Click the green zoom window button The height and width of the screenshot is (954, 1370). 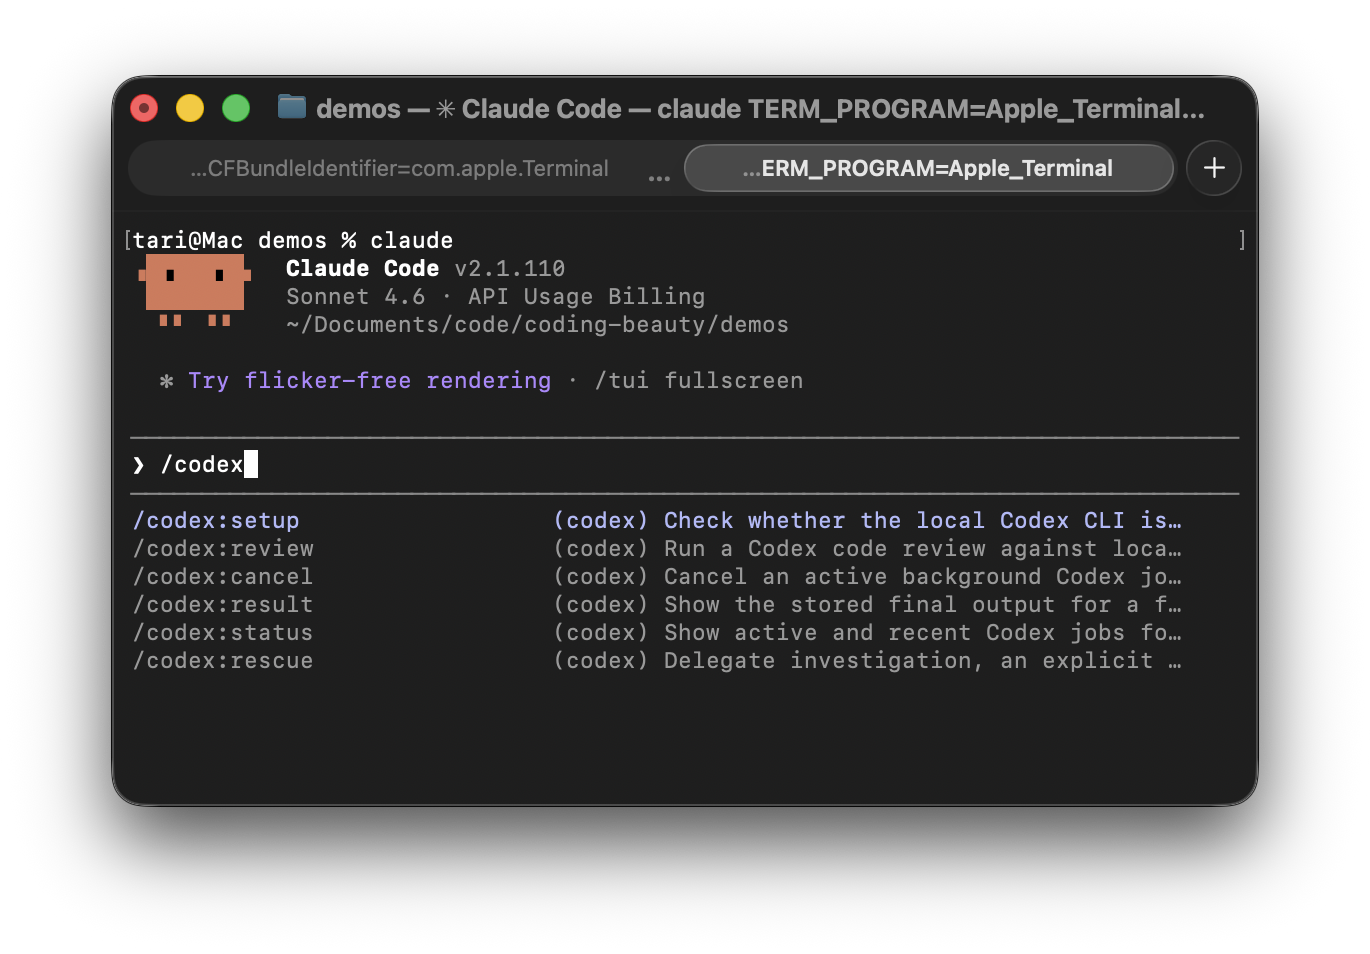pyautogui.click(x=236, y=108)
